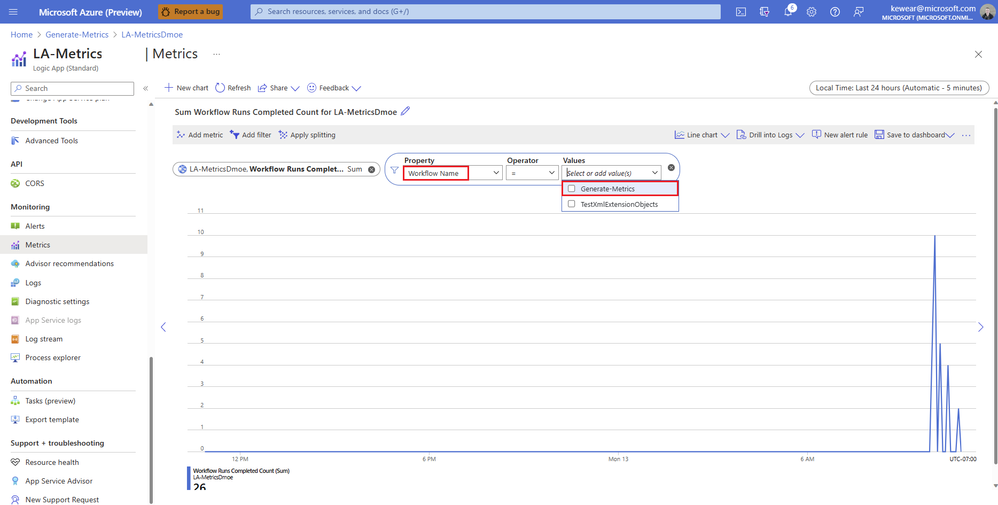Click the chart legend Workflow Runs Completed Count

pyautogui.click(x=241, y=471)
